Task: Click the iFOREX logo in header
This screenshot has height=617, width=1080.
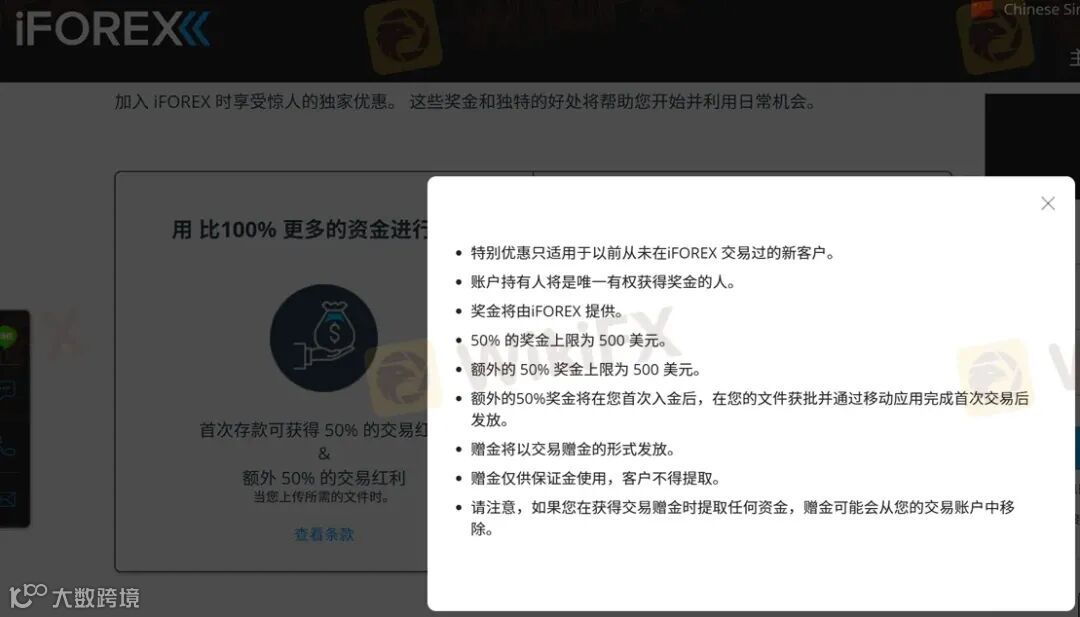Action: (112, 31)
